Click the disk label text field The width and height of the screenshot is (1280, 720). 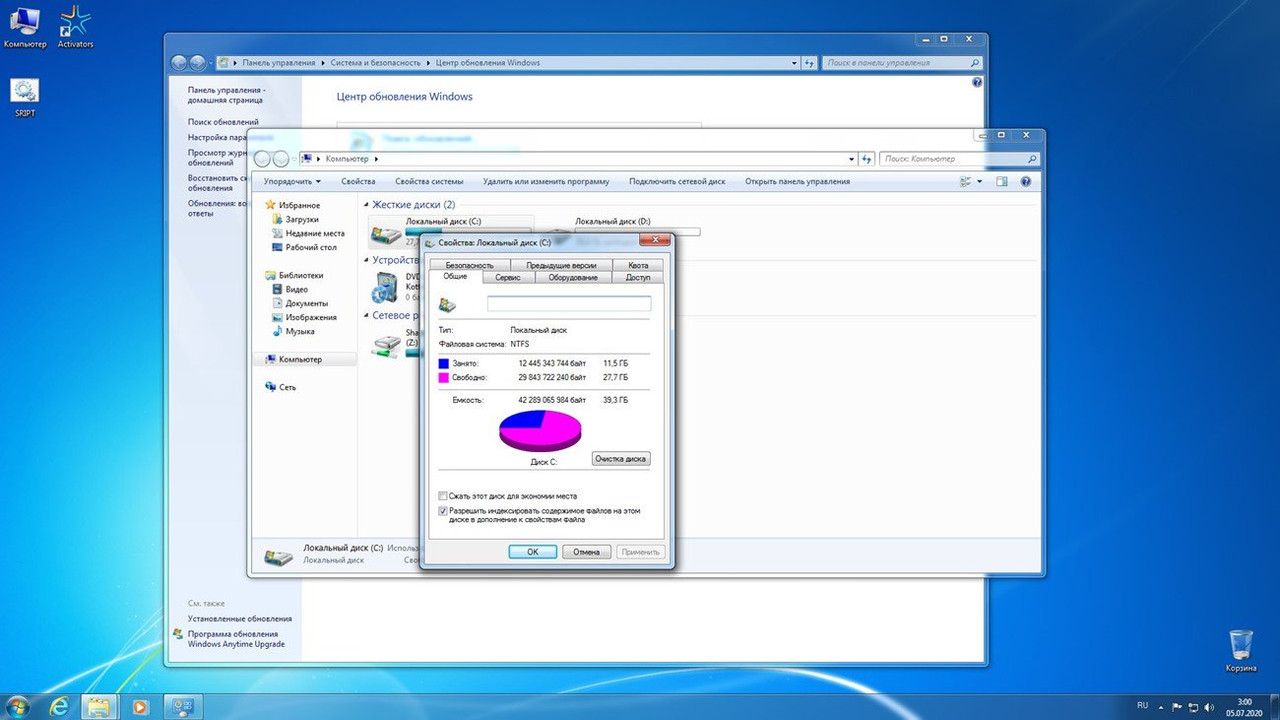568,303
